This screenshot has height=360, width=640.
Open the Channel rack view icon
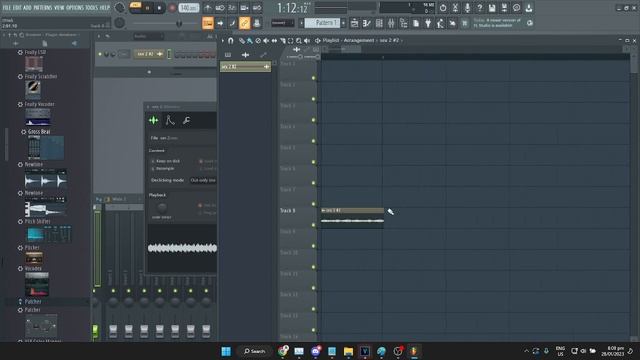(x=379, y=23)
